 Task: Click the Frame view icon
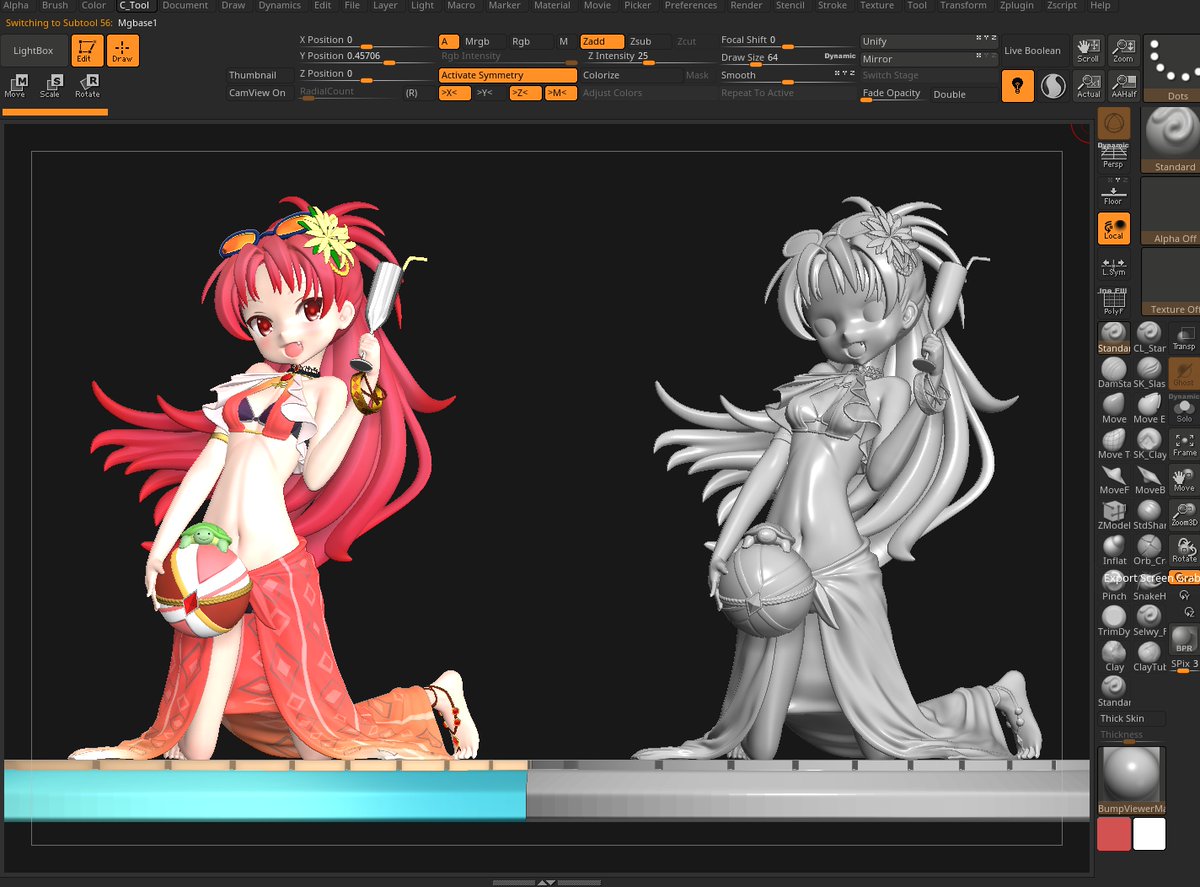1184,444
